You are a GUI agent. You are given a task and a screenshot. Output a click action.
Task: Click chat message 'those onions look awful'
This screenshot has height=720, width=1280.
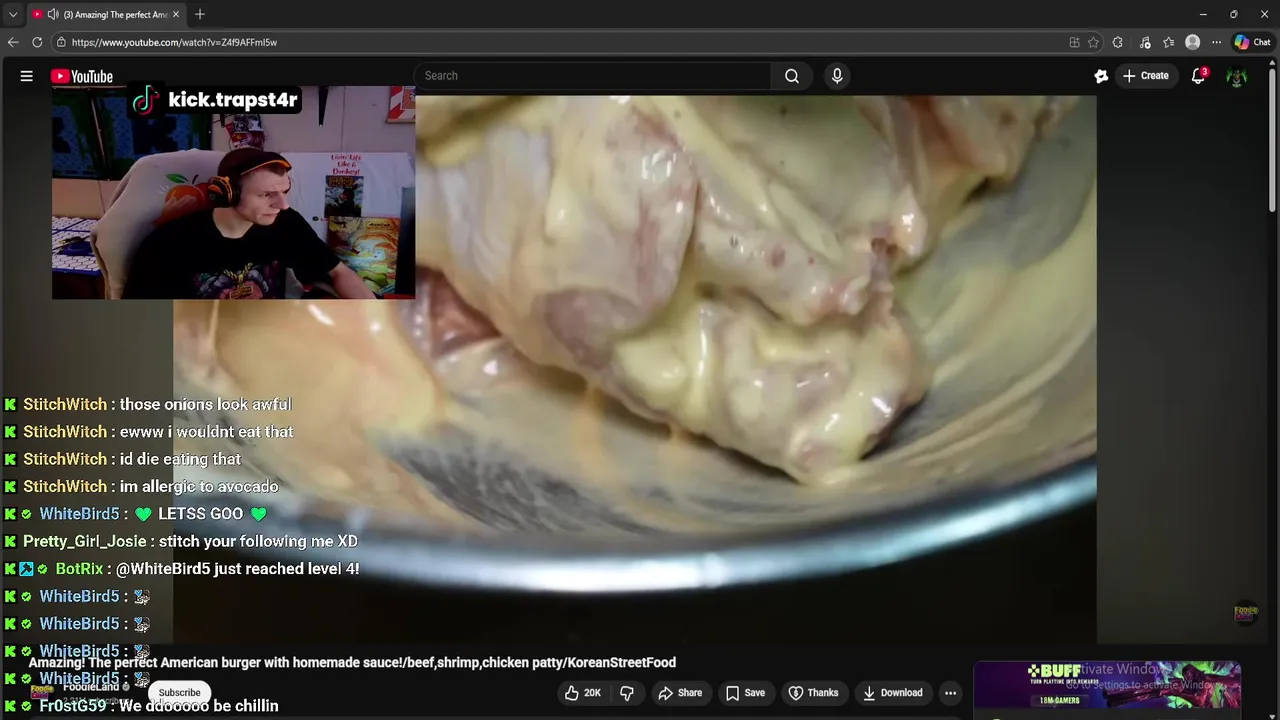(205, 404)
